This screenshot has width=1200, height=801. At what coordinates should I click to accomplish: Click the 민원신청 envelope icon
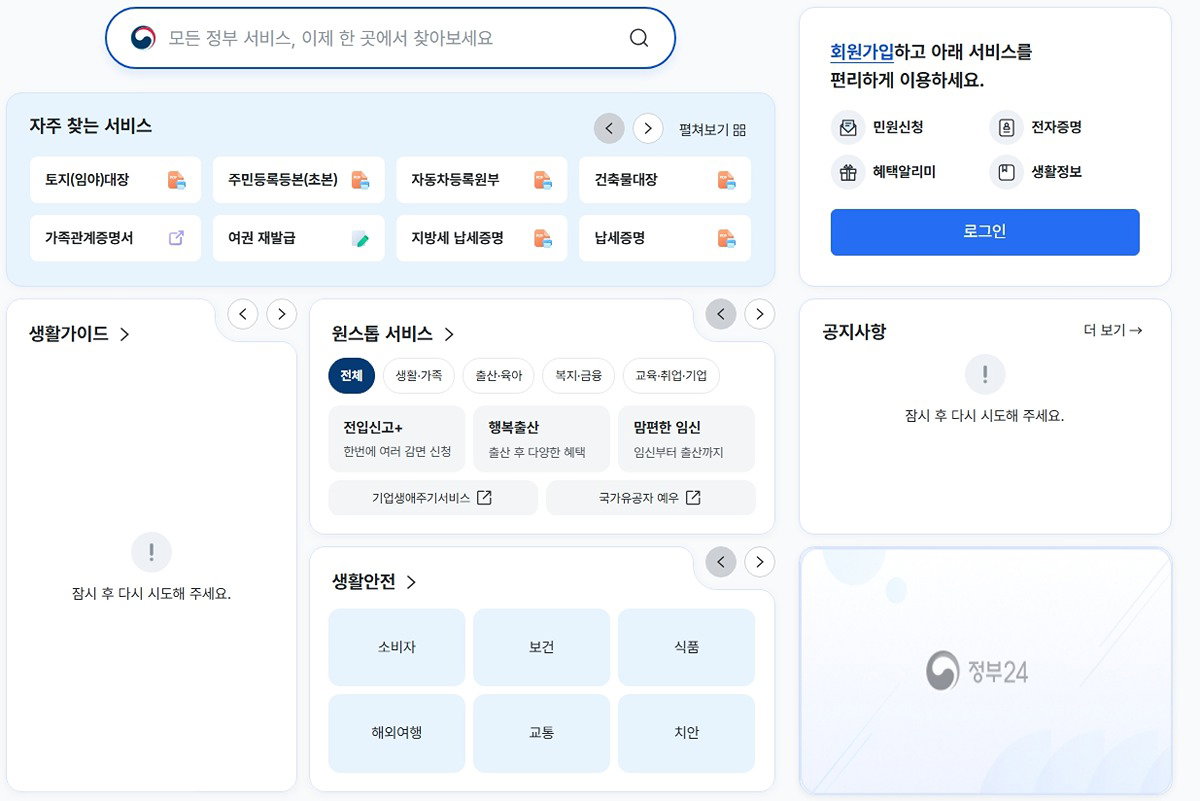point(848,128)
